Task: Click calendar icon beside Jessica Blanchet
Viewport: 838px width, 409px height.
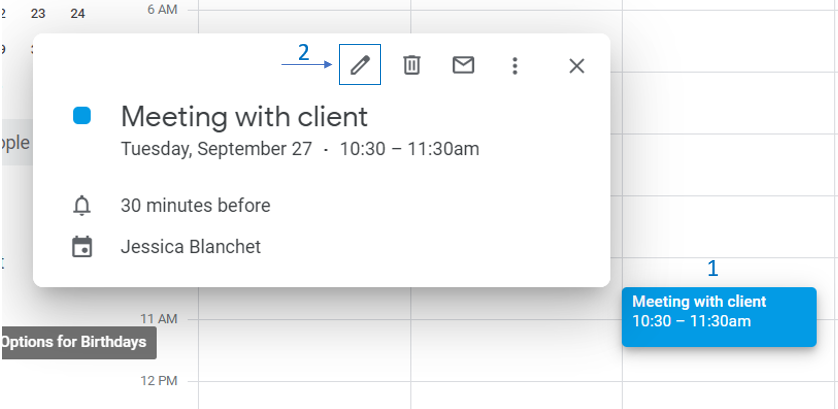Action: 82,246
